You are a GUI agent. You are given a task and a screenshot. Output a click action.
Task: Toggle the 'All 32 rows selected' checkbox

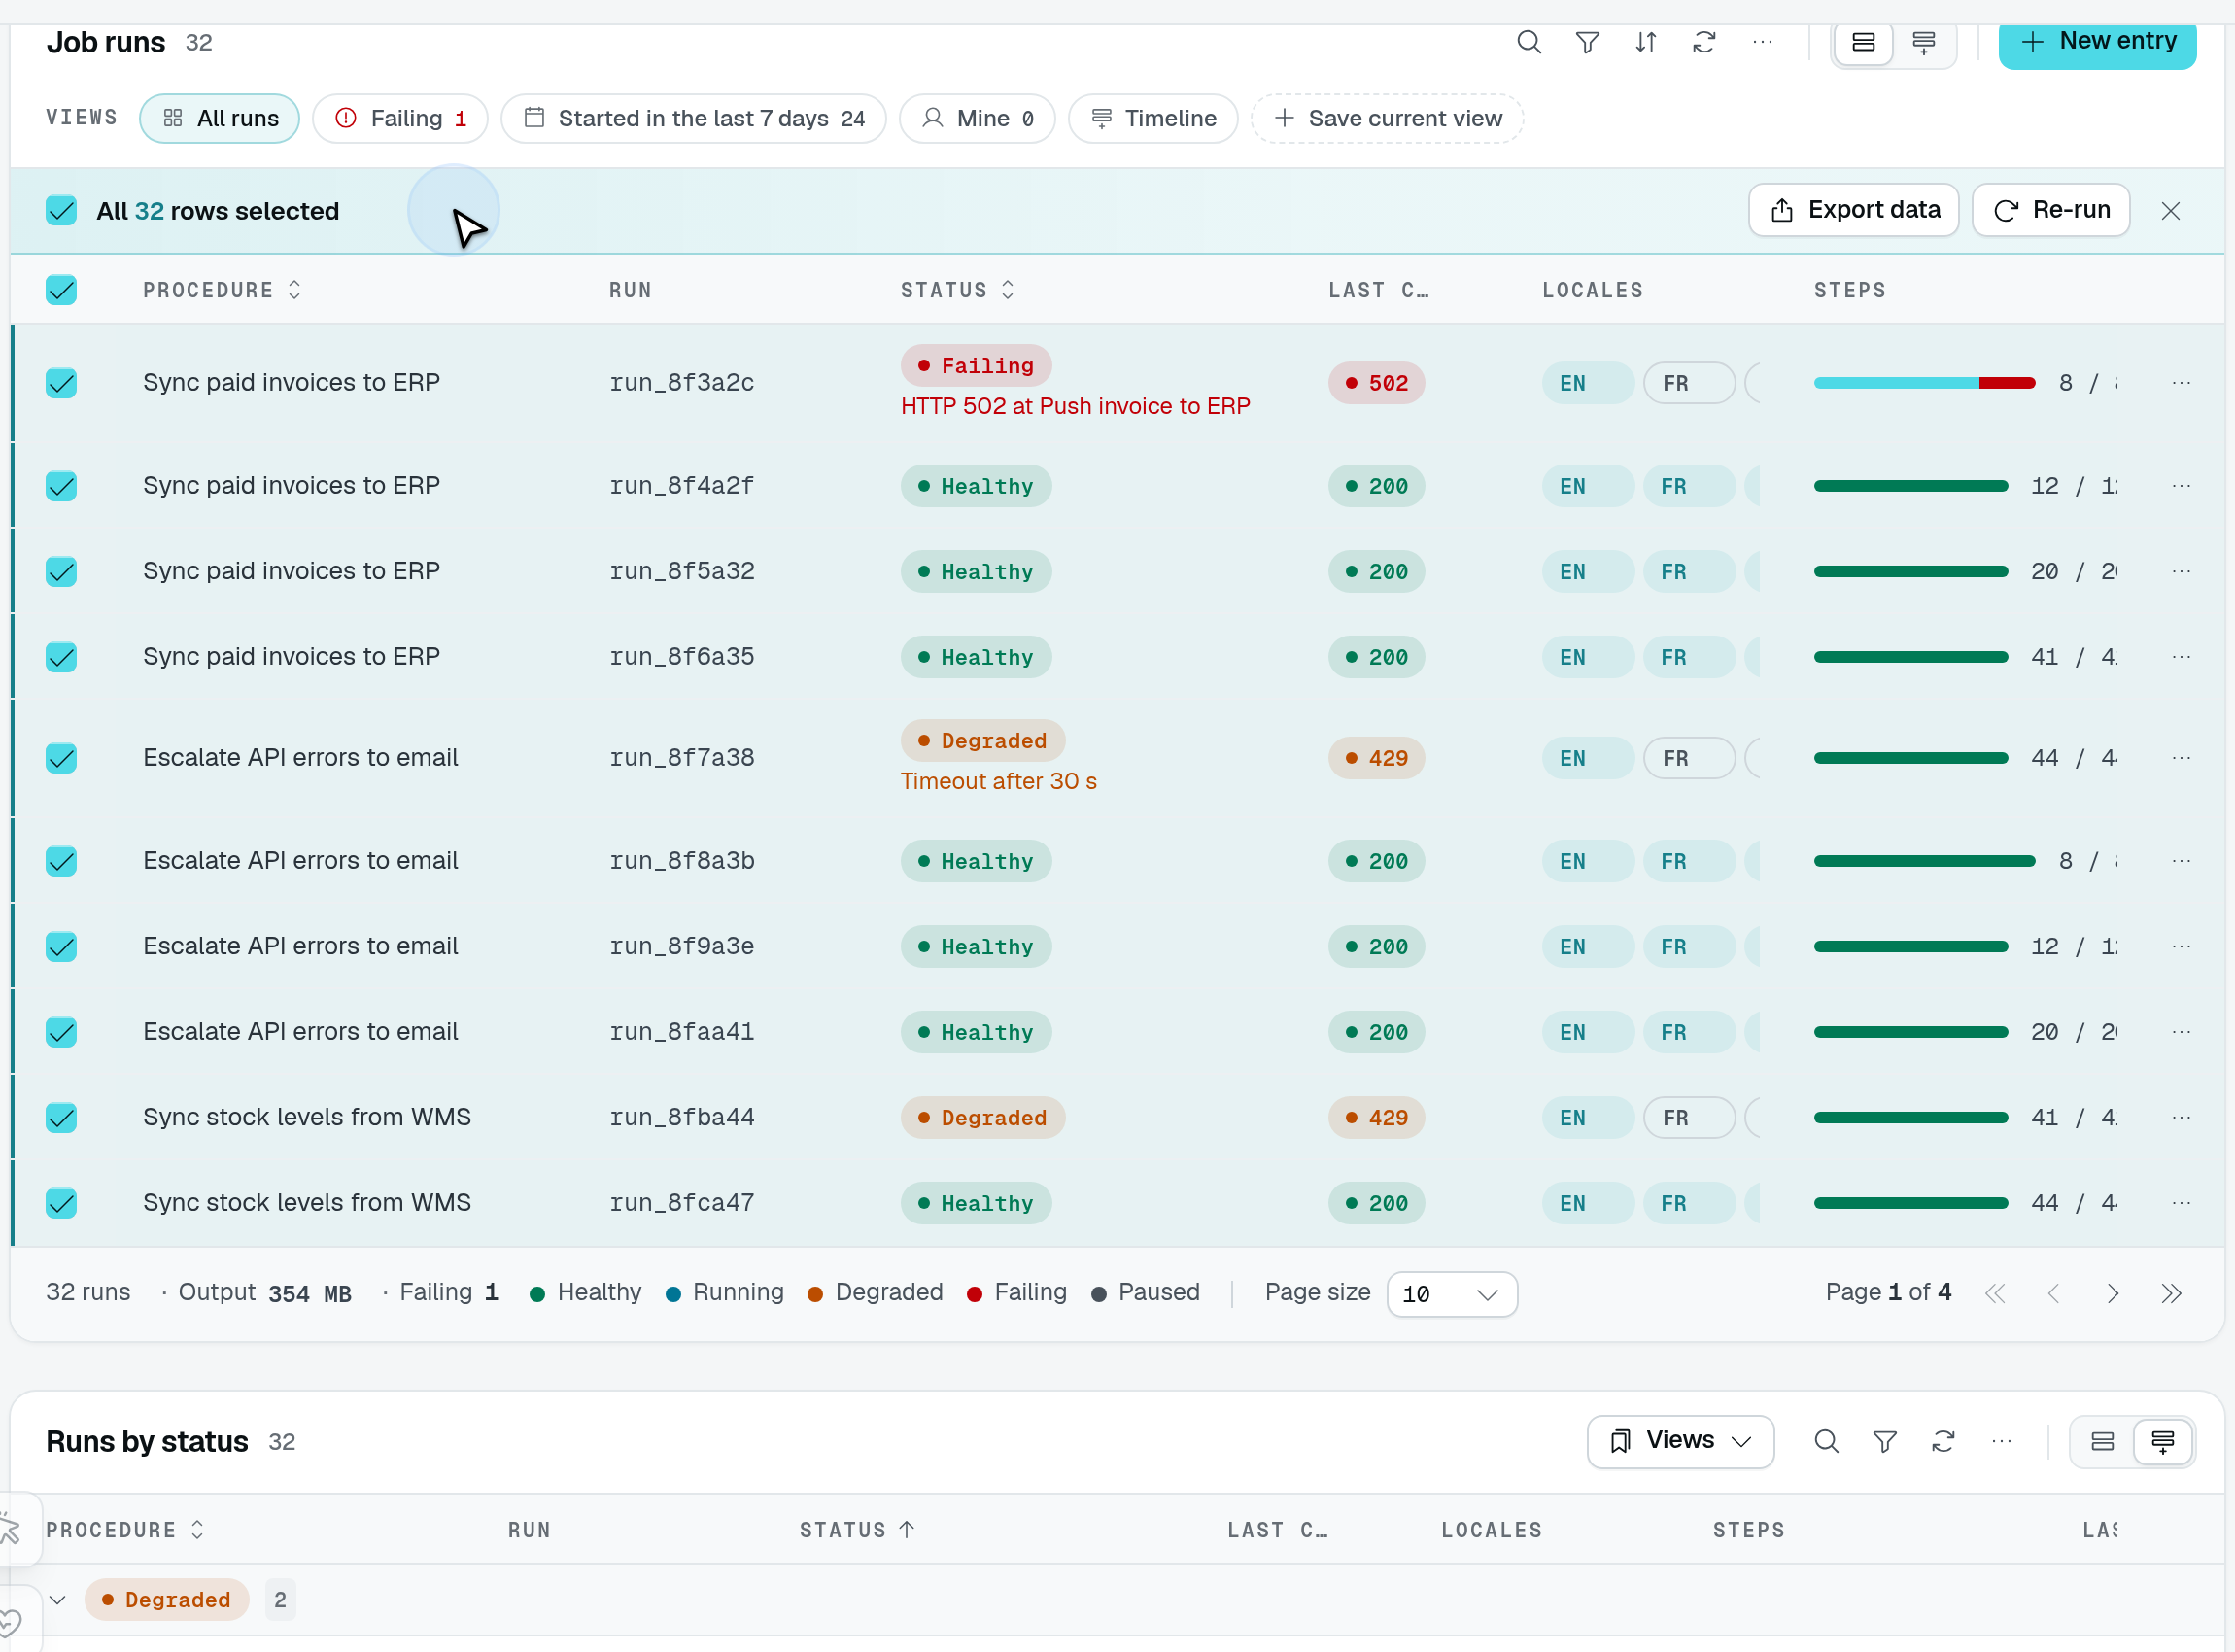[x=61, y=211]
